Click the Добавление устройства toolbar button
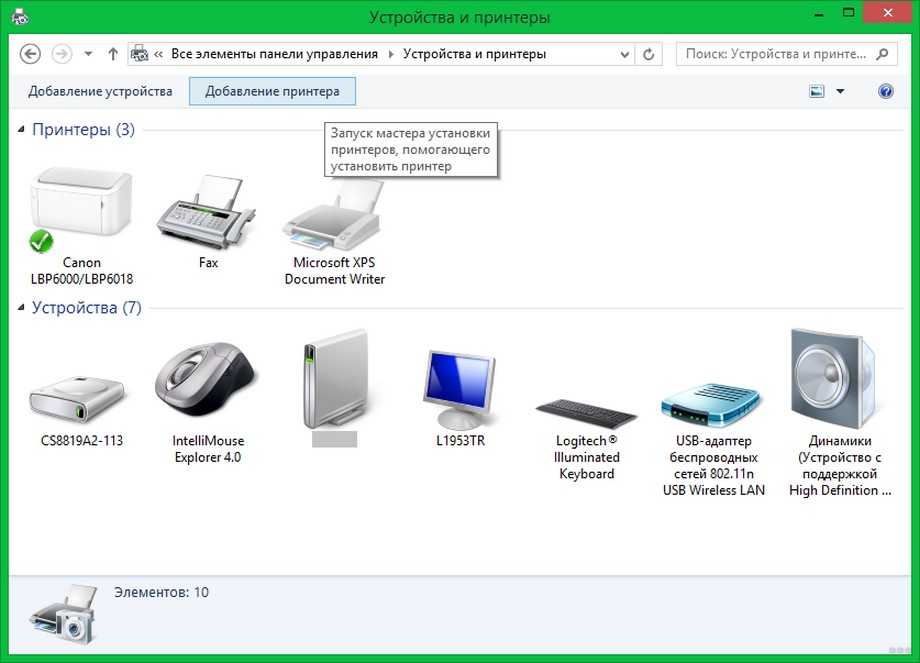This screenshot has width=920, height=663. coord(100,91)
